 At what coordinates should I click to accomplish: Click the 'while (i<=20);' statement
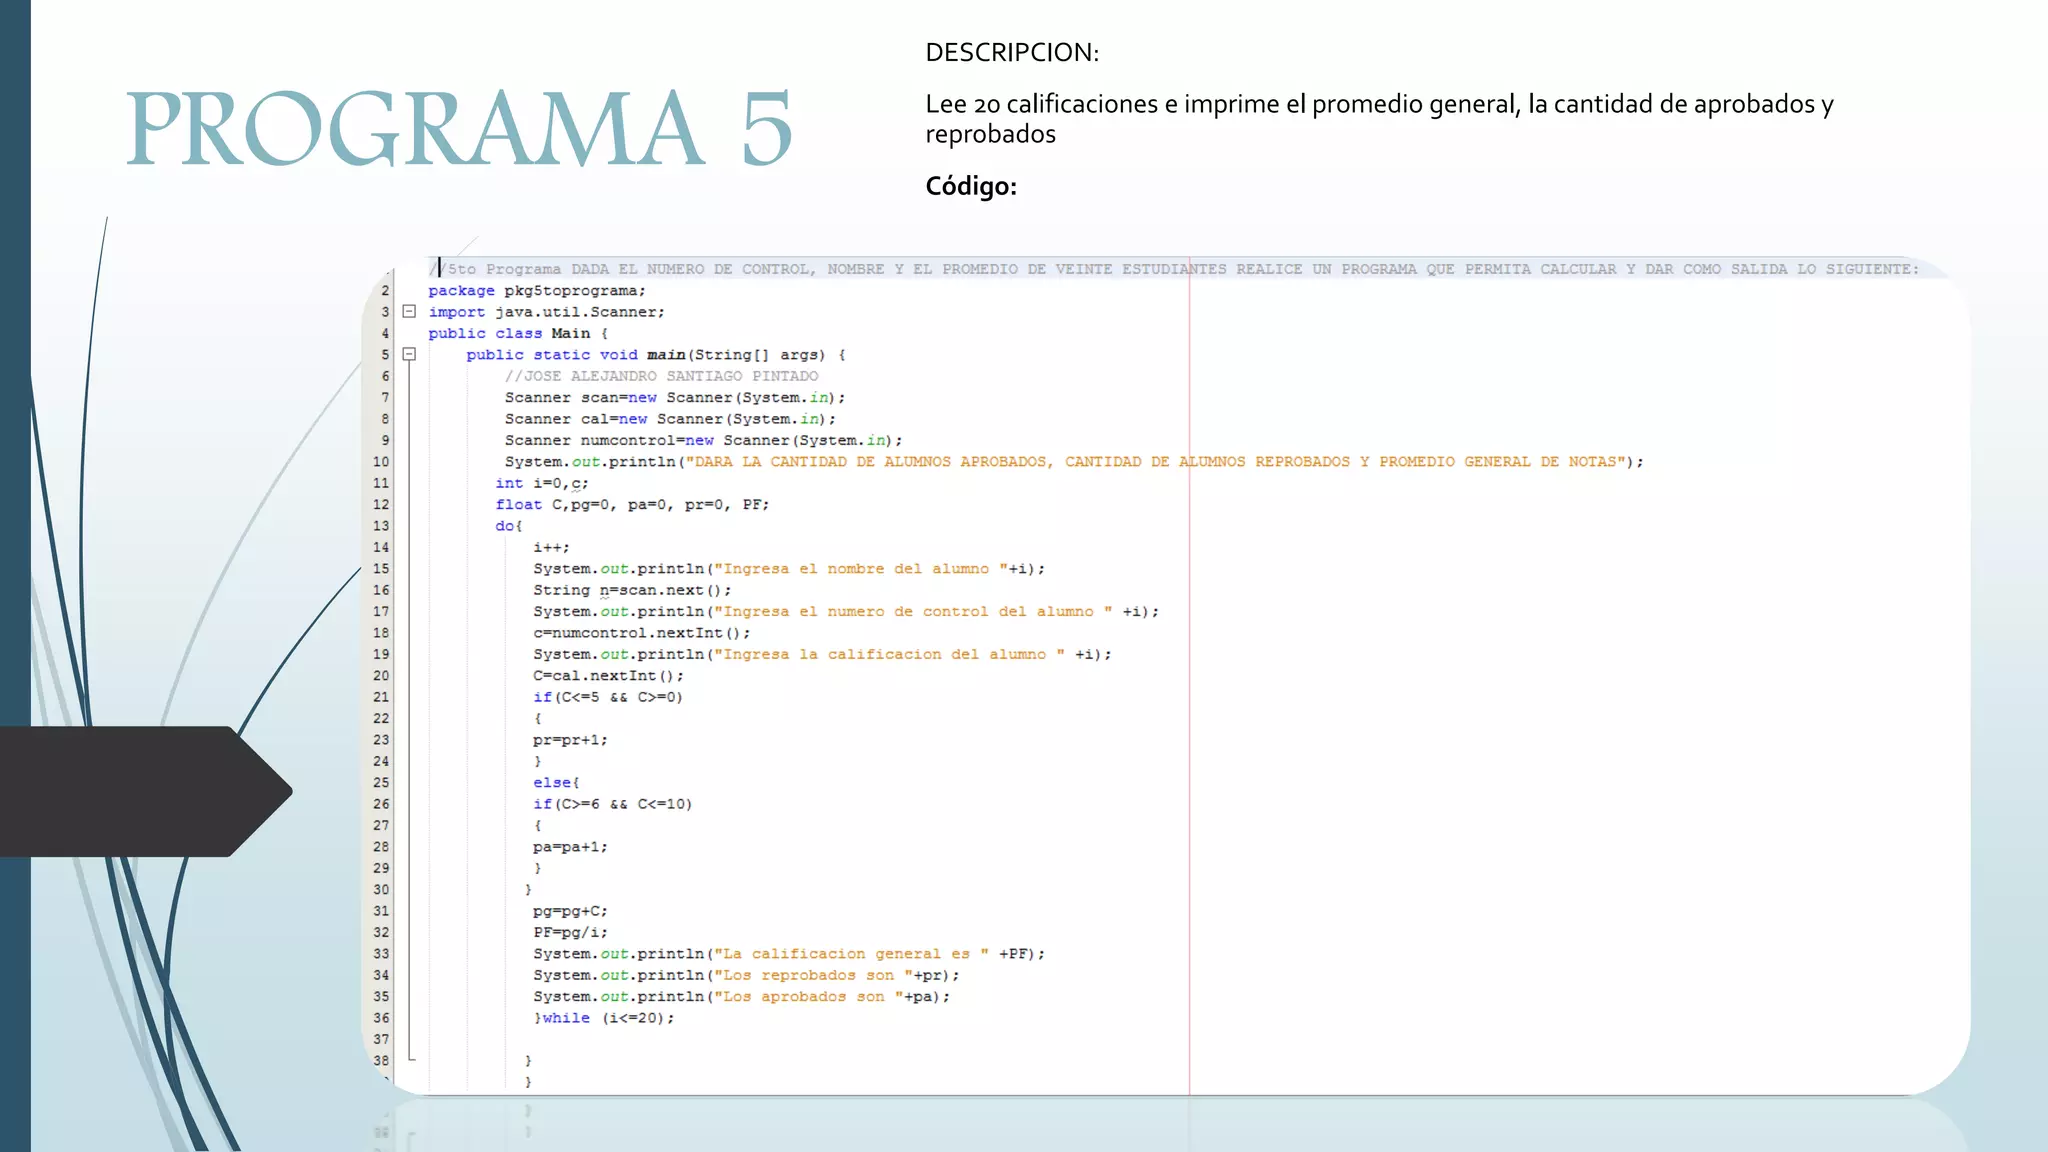point(604,1018)
